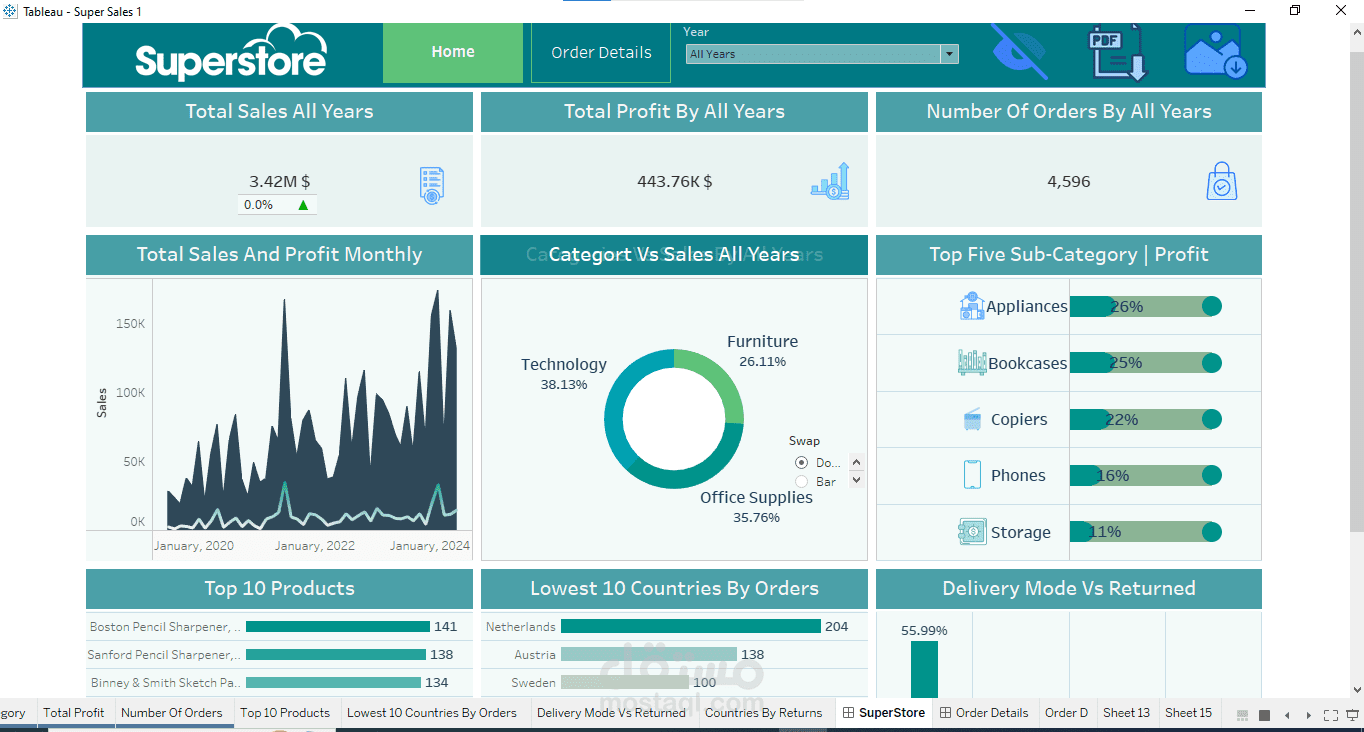Open the Year All Years dropdown
This screenshot has width=1364, height=732.
point(822,54)
